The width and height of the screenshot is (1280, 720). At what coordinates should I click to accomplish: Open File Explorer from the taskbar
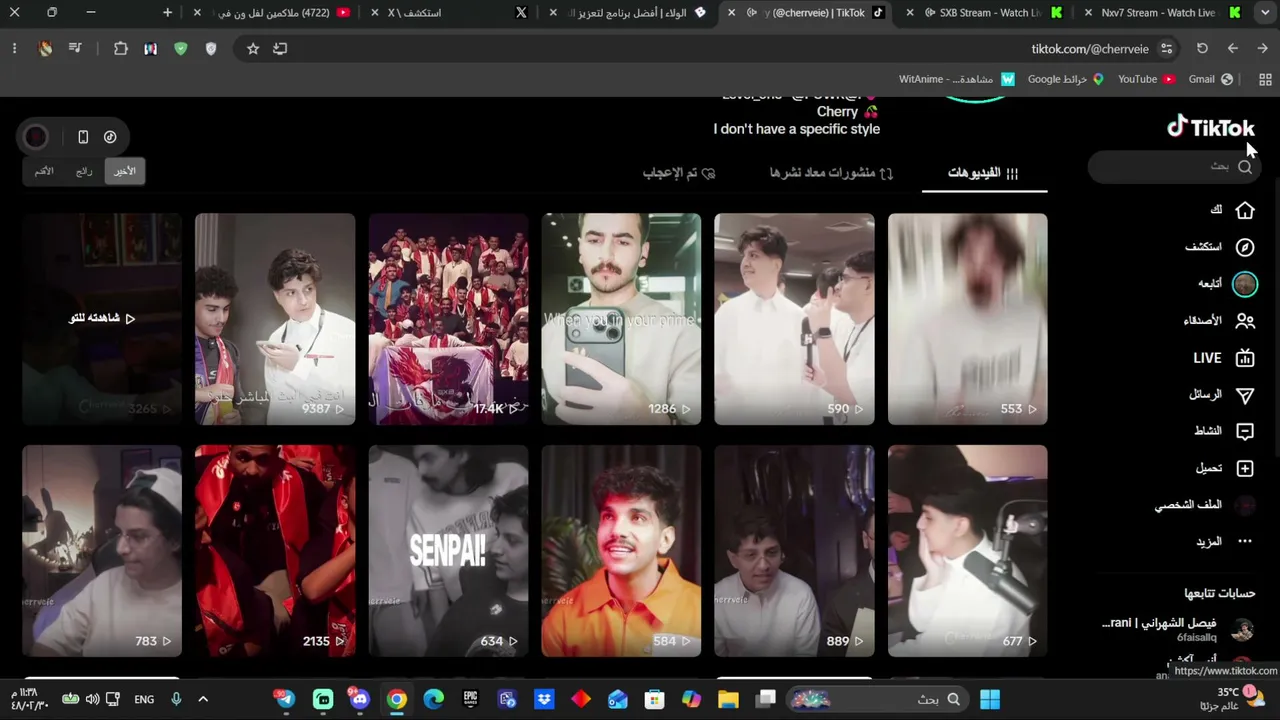click(728, 699)
